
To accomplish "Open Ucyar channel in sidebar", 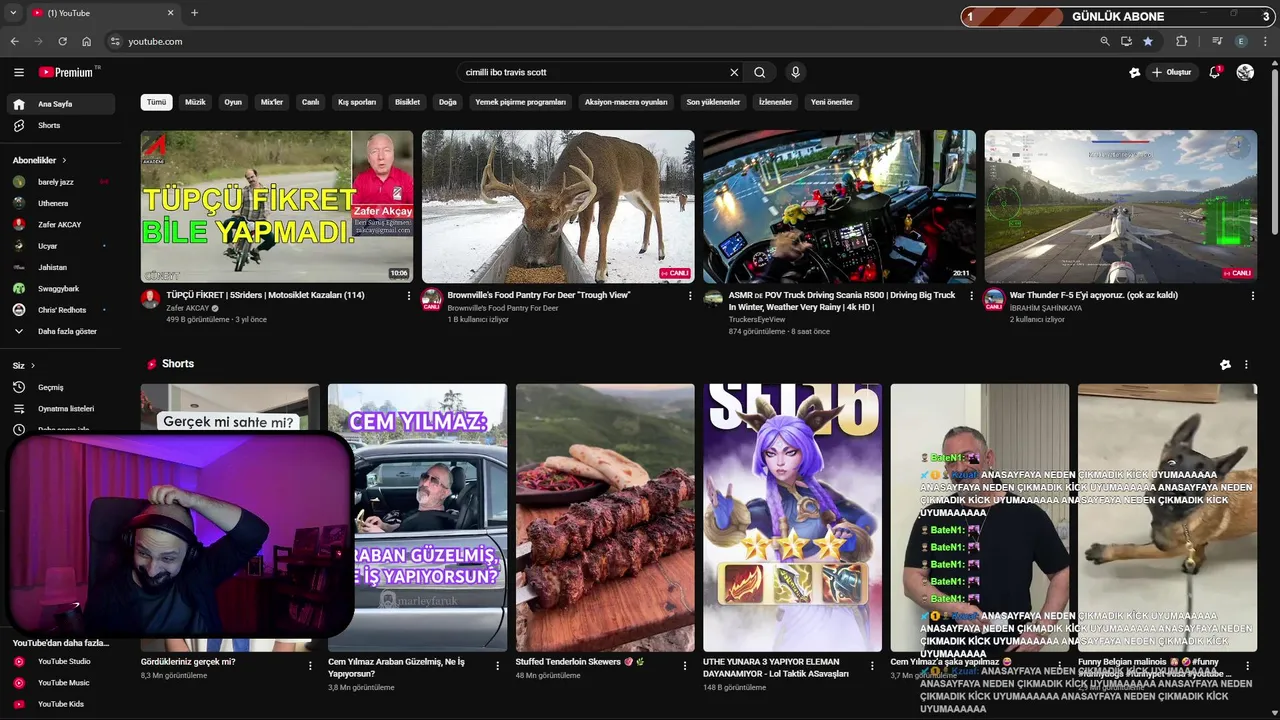I will click(x=60, y=246).
